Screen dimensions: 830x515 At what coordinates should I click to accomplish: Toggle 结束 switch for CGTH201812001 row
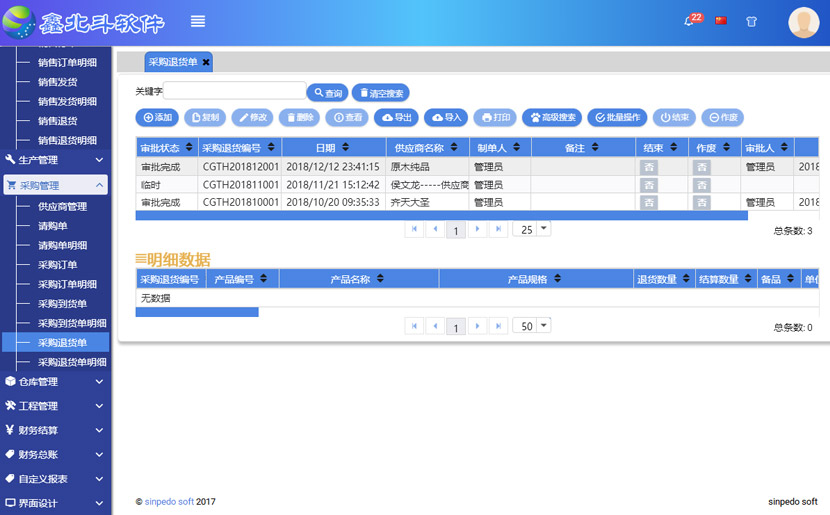[x=649, y=167]
